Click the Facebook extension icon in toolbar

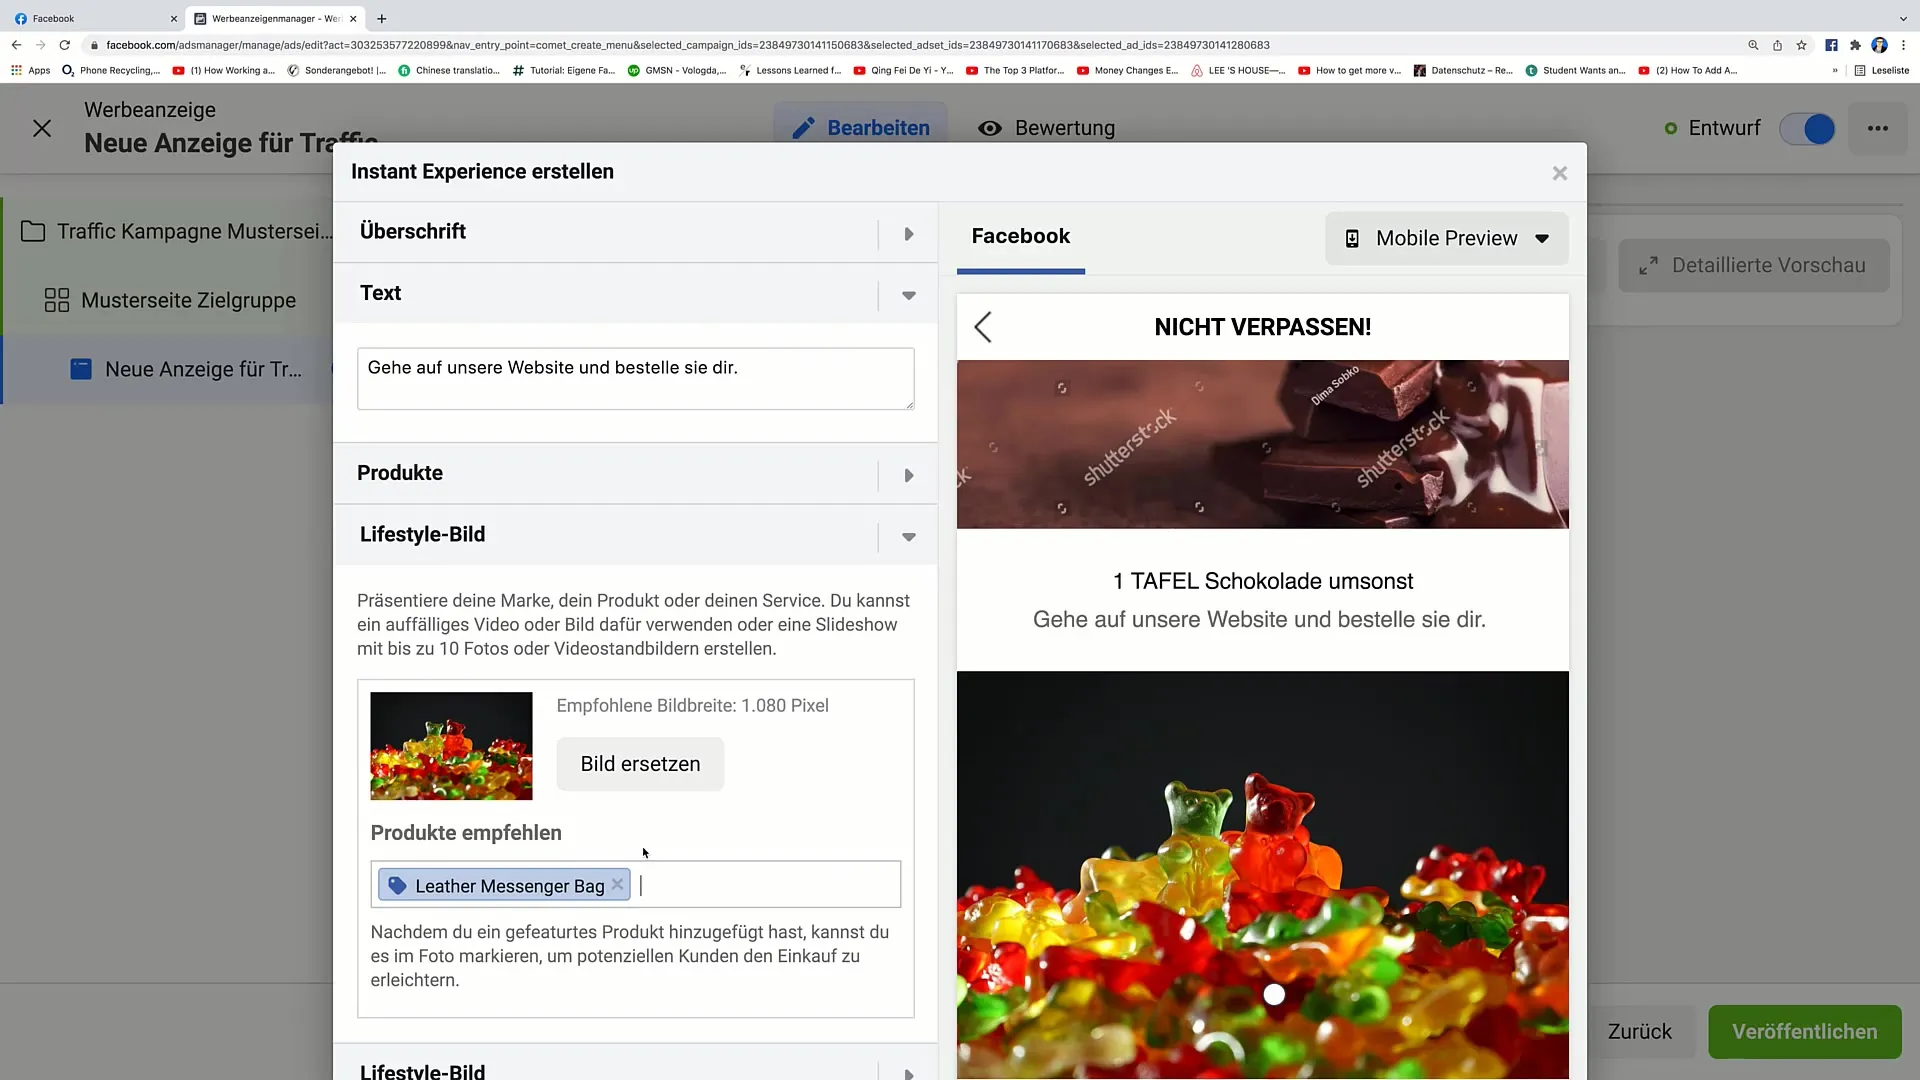1831,45
